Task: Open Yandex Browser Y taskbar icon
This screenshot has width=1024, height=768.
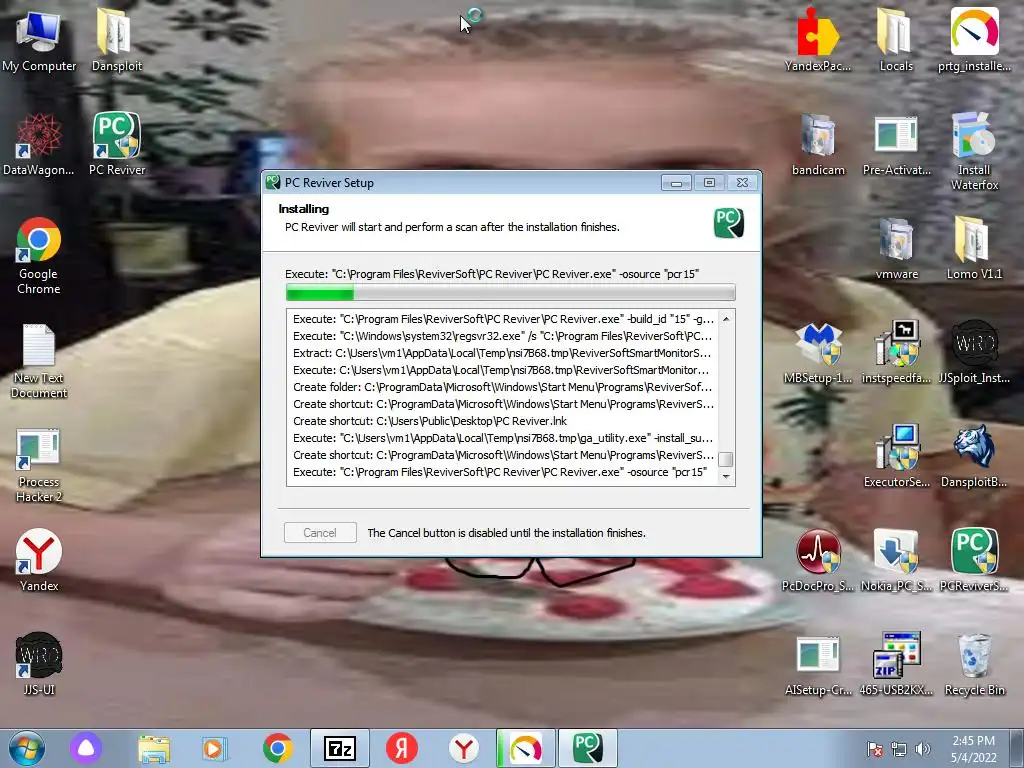Action: point(464,748)
